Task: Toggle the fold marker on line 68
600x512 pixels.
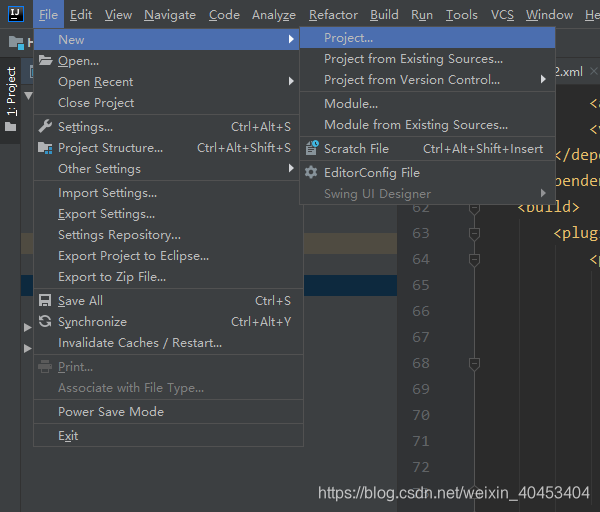Action: (x=474, y=364)
